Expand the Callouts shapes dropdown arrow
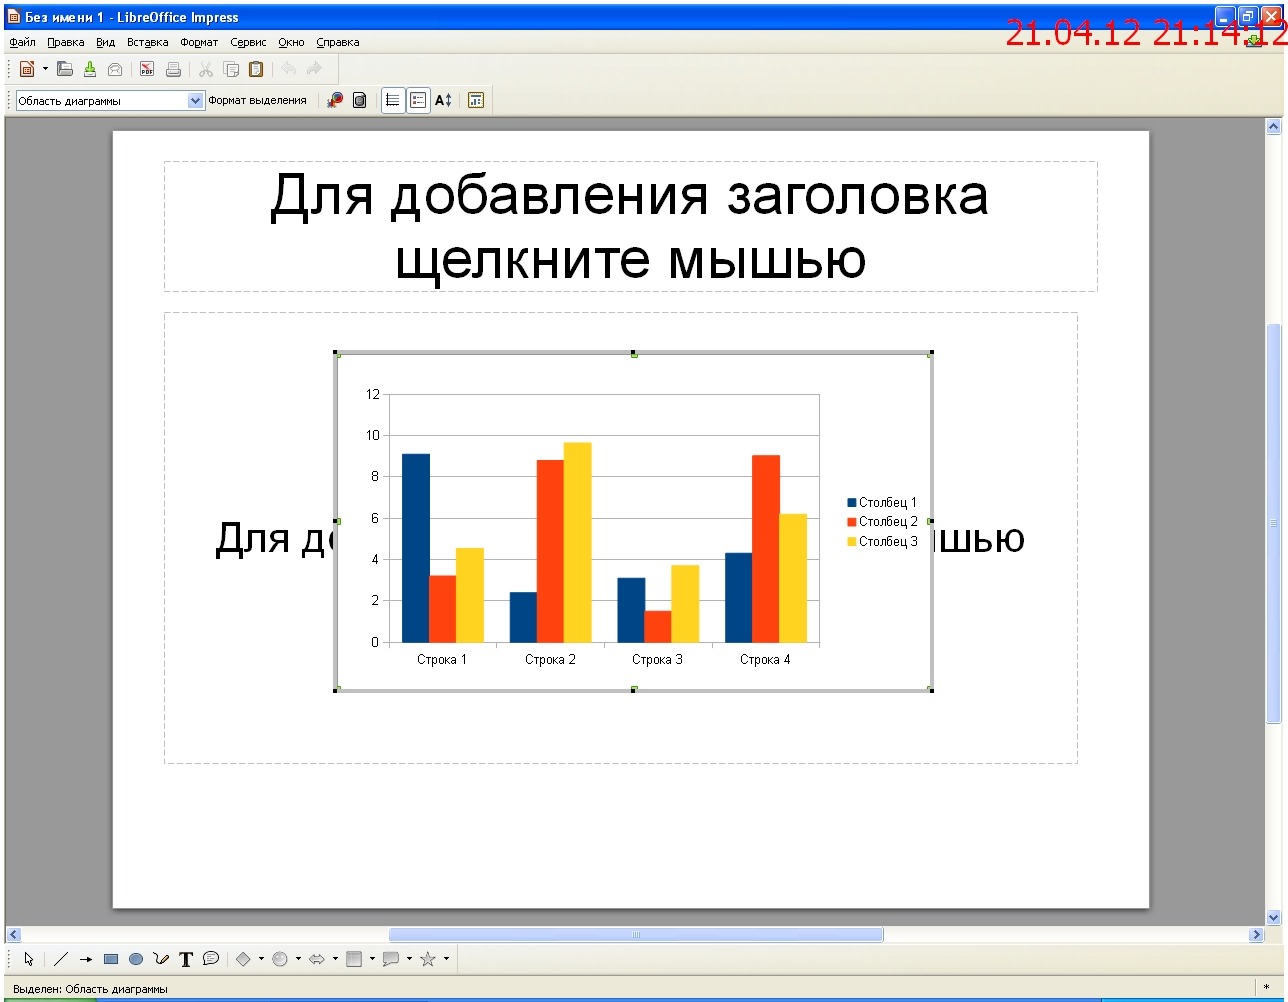The width and height of the screenshot is (1288, 1002). [409, 959]
